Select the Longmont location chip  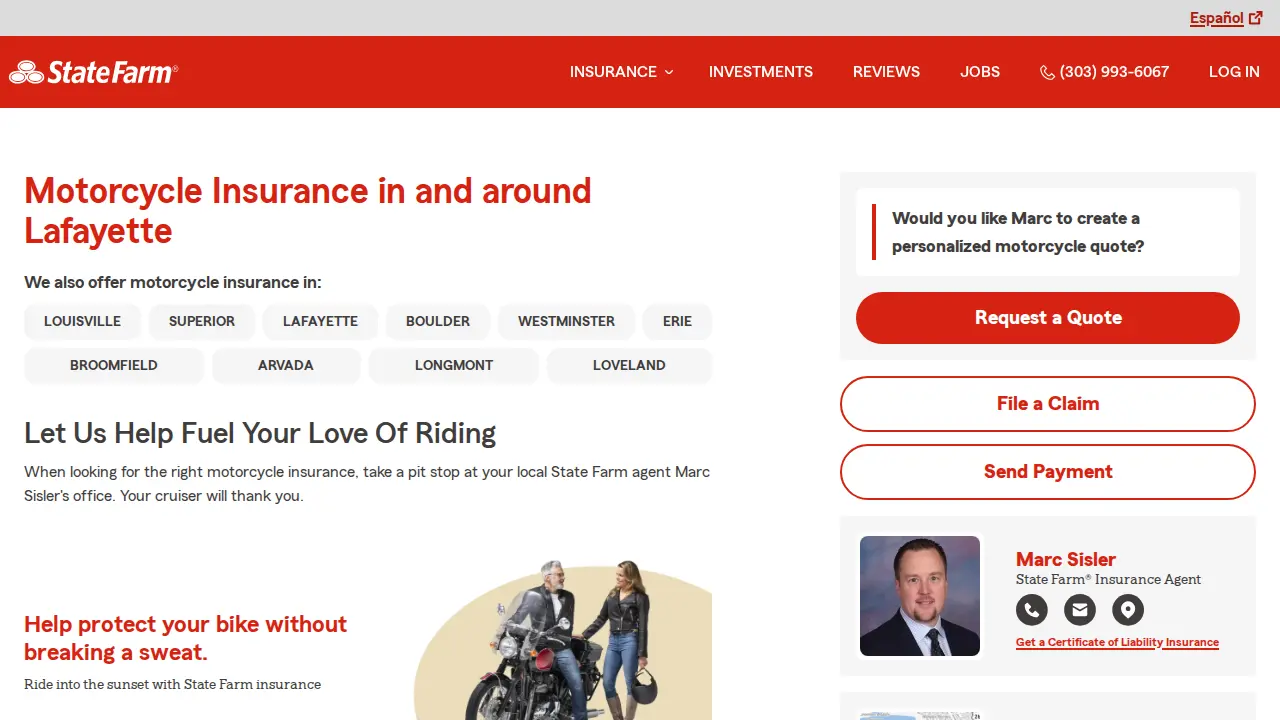(454, 365)
